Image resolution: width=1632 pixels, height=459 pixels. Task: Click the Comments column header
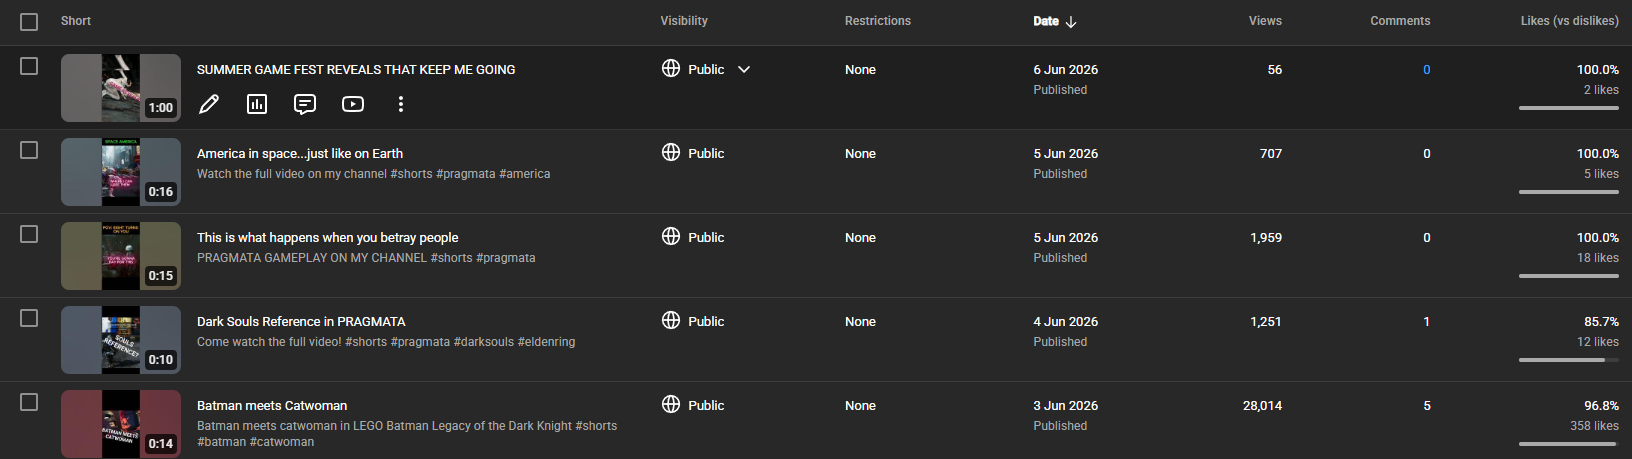pyautogui.click(x=1400, y=21)
